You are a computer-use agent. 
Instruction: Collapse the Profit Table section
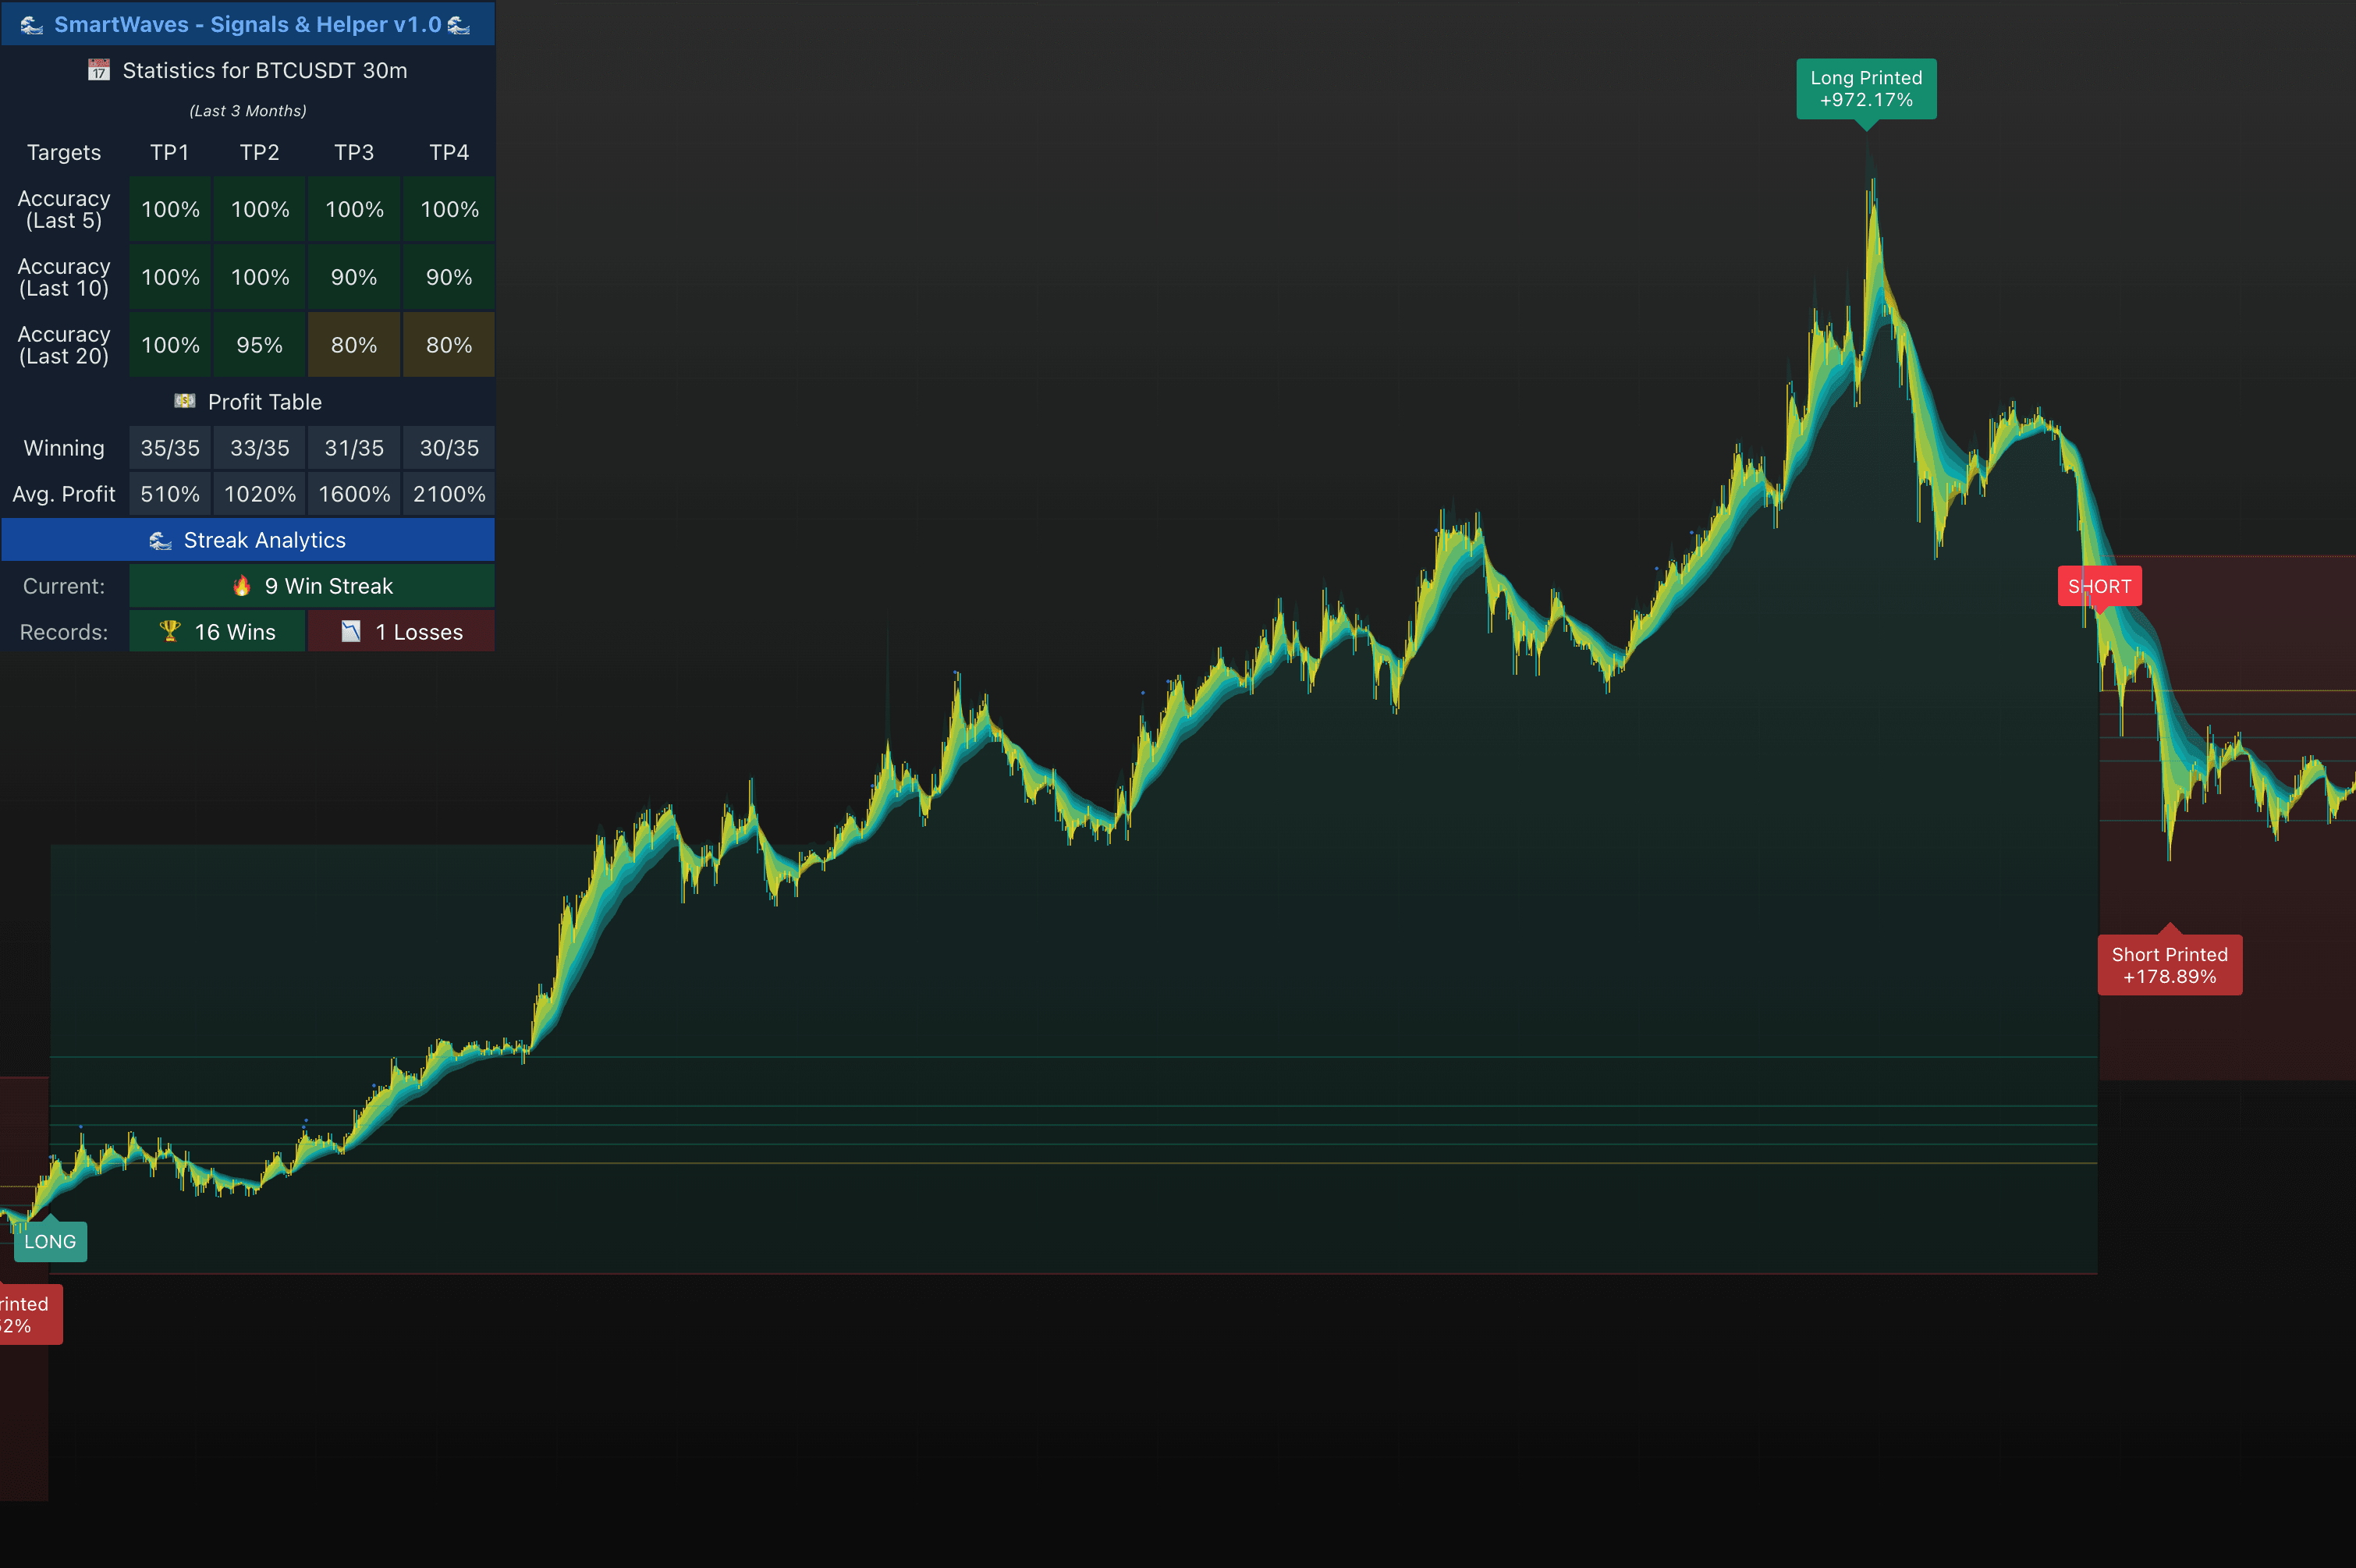tap(248, 401)
